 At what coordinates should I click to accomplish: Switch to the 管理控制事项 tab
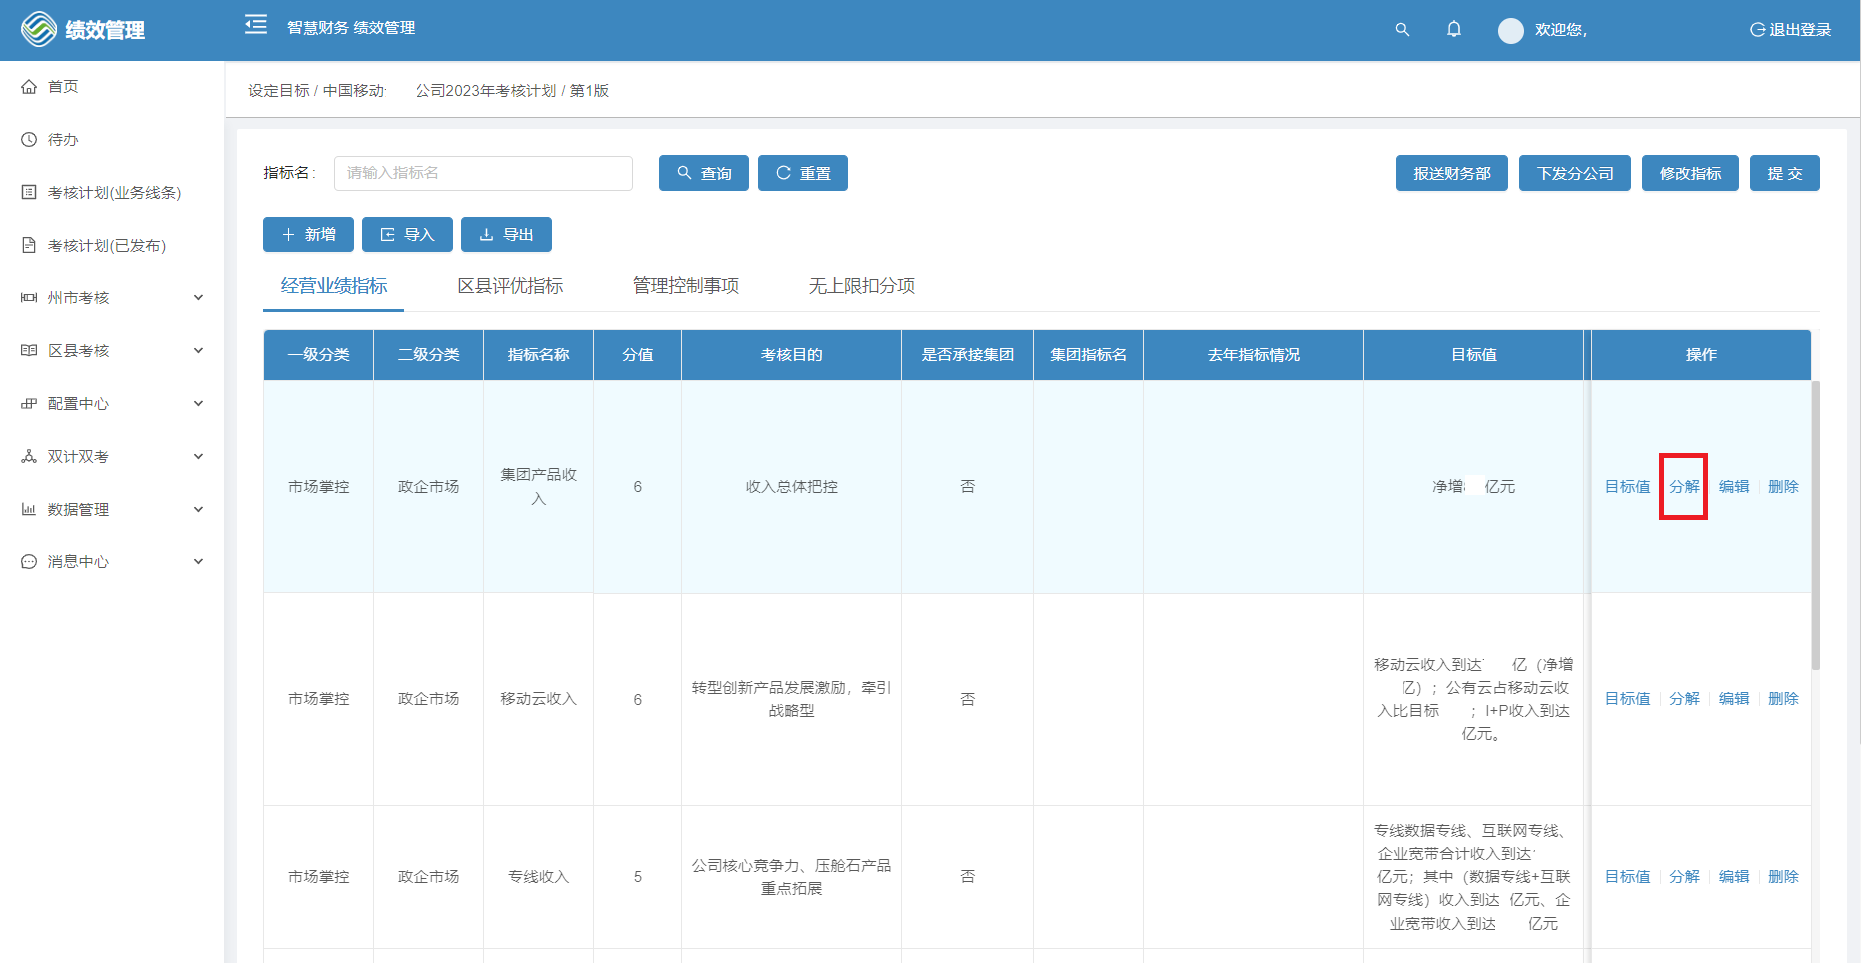point(686,286)
